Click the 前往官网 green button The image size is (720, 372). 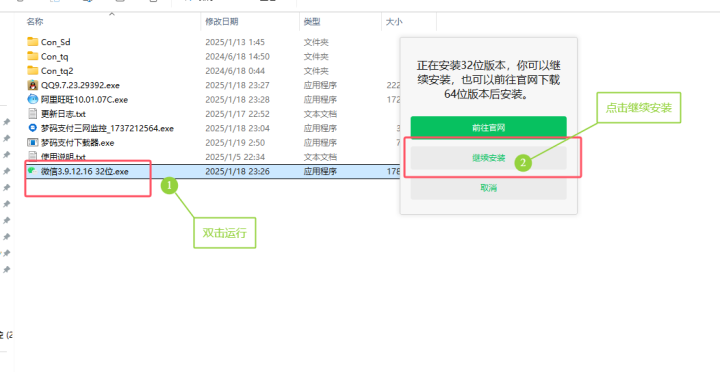[x=489, y=128]
